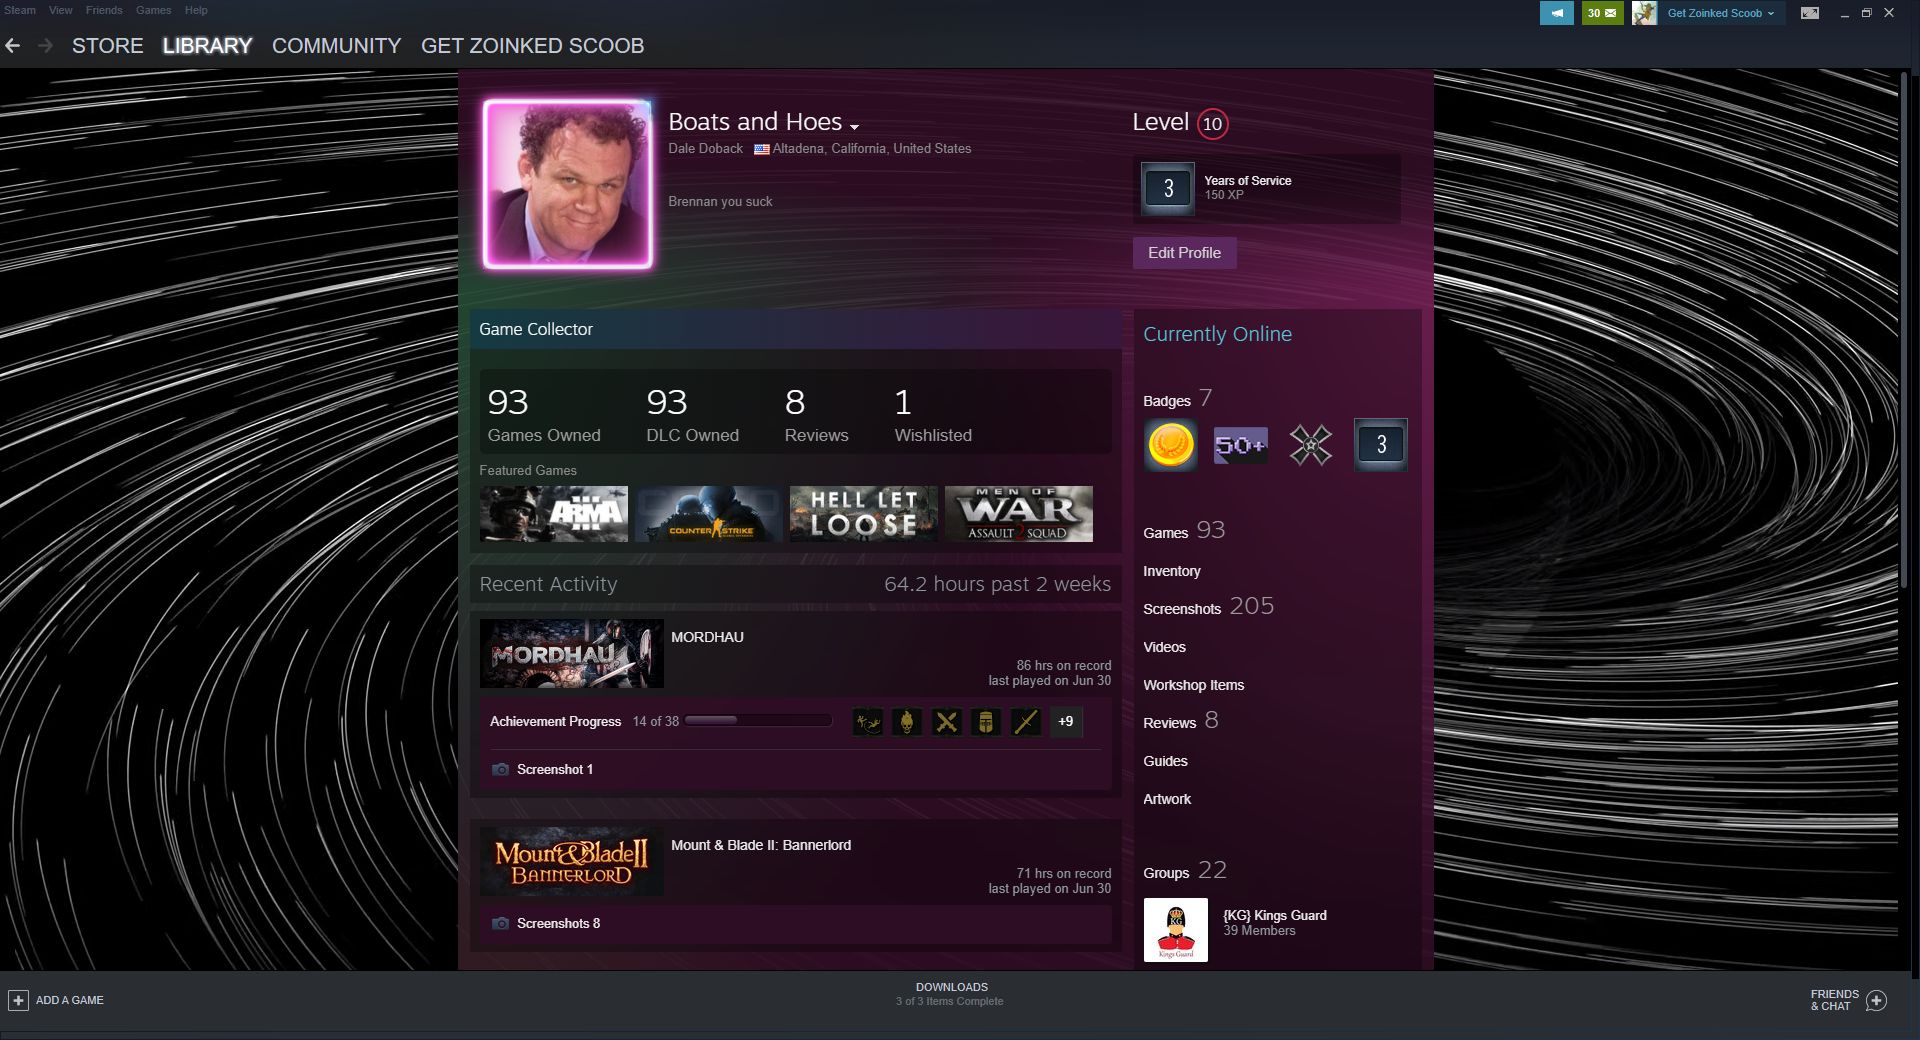Viewport: 1920px width, 1040px height.
Task: Click the crossed-swords MORDHAU achievement icon
Action: (944, 722)
